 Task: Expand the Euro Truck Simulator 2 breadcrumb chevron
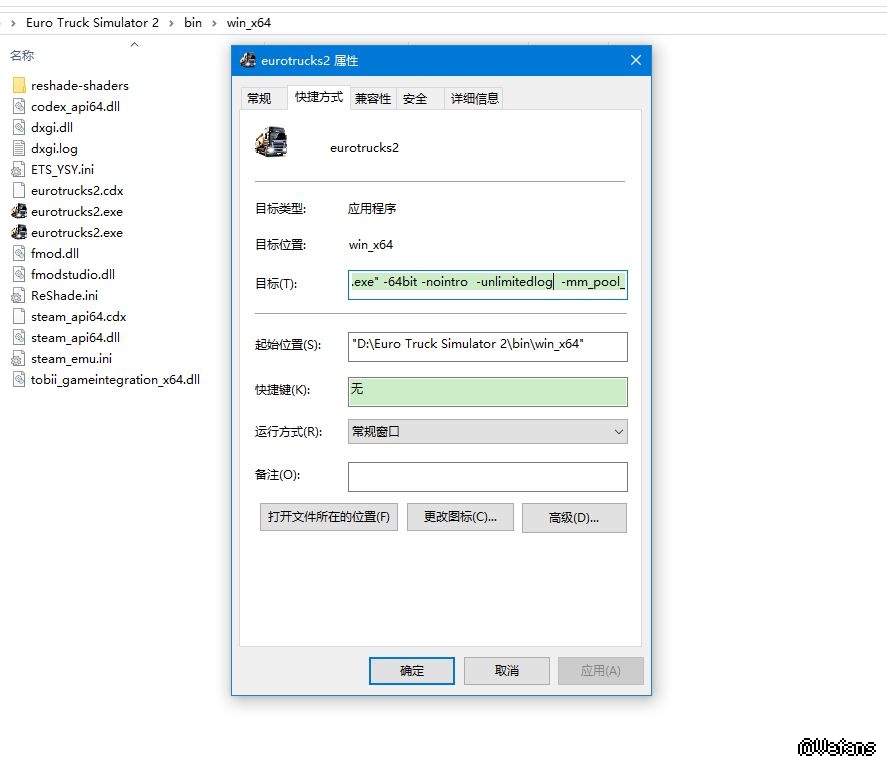click(171, 23)
